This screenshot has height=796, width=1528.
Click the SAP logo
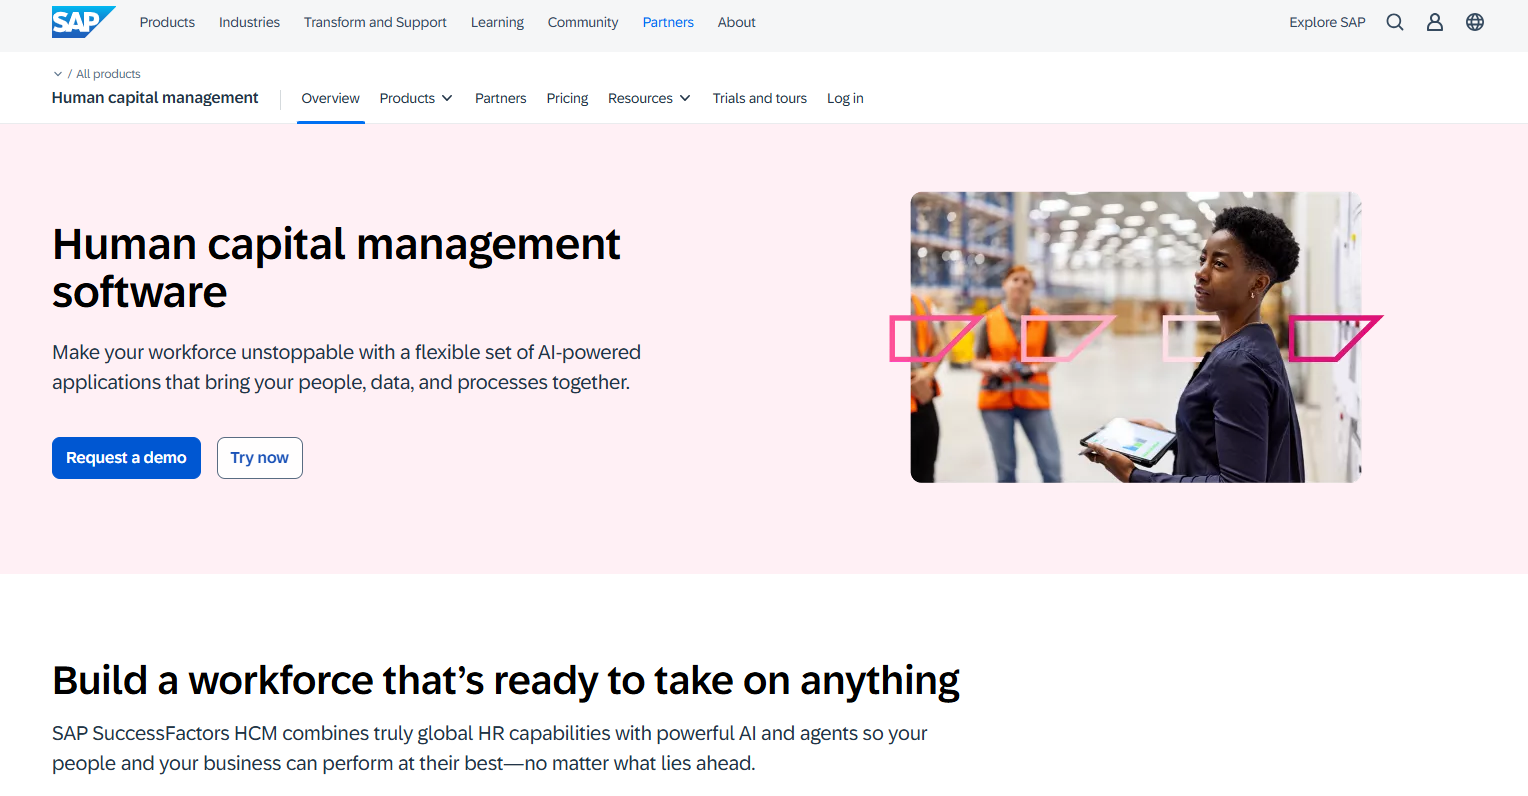(83, 22)
